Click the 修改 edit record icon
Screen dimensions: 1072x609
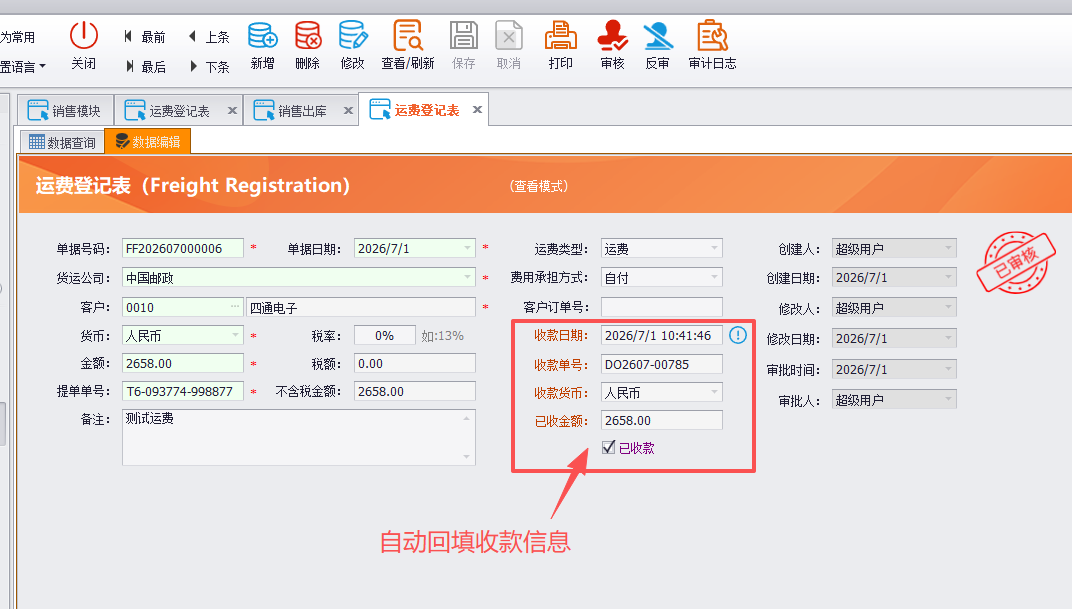(x=353, y=35)
